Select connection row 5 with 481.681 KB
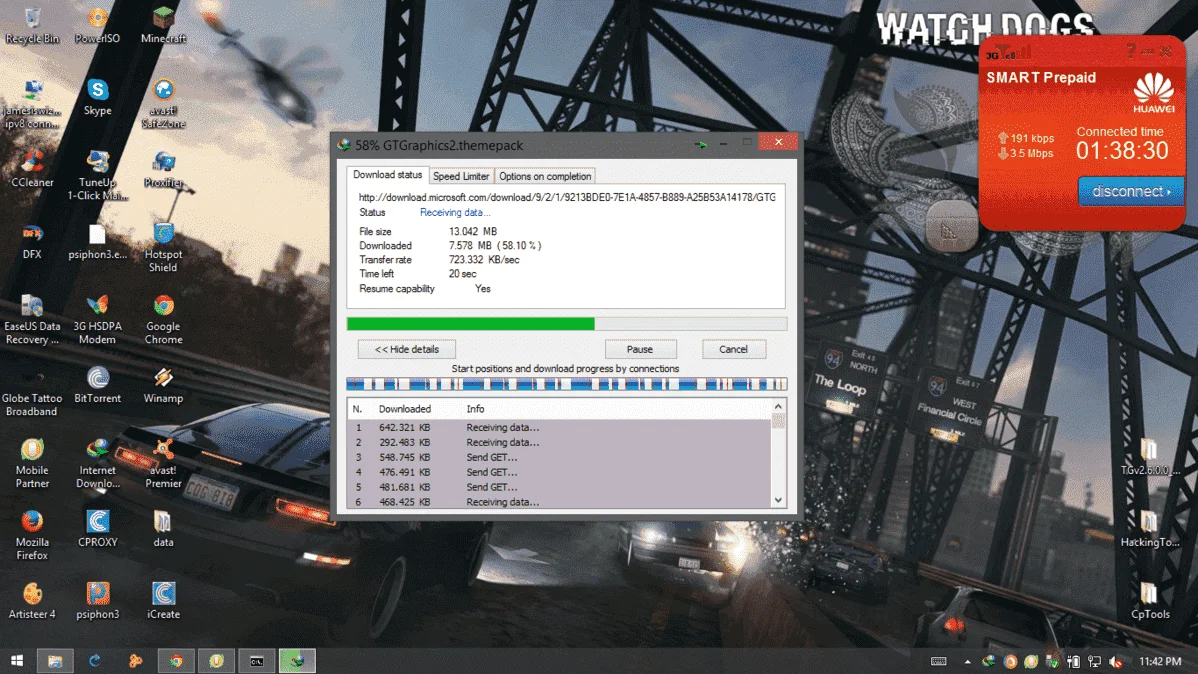The height and width of the screenshot is (674, 1198). point(559,487)
